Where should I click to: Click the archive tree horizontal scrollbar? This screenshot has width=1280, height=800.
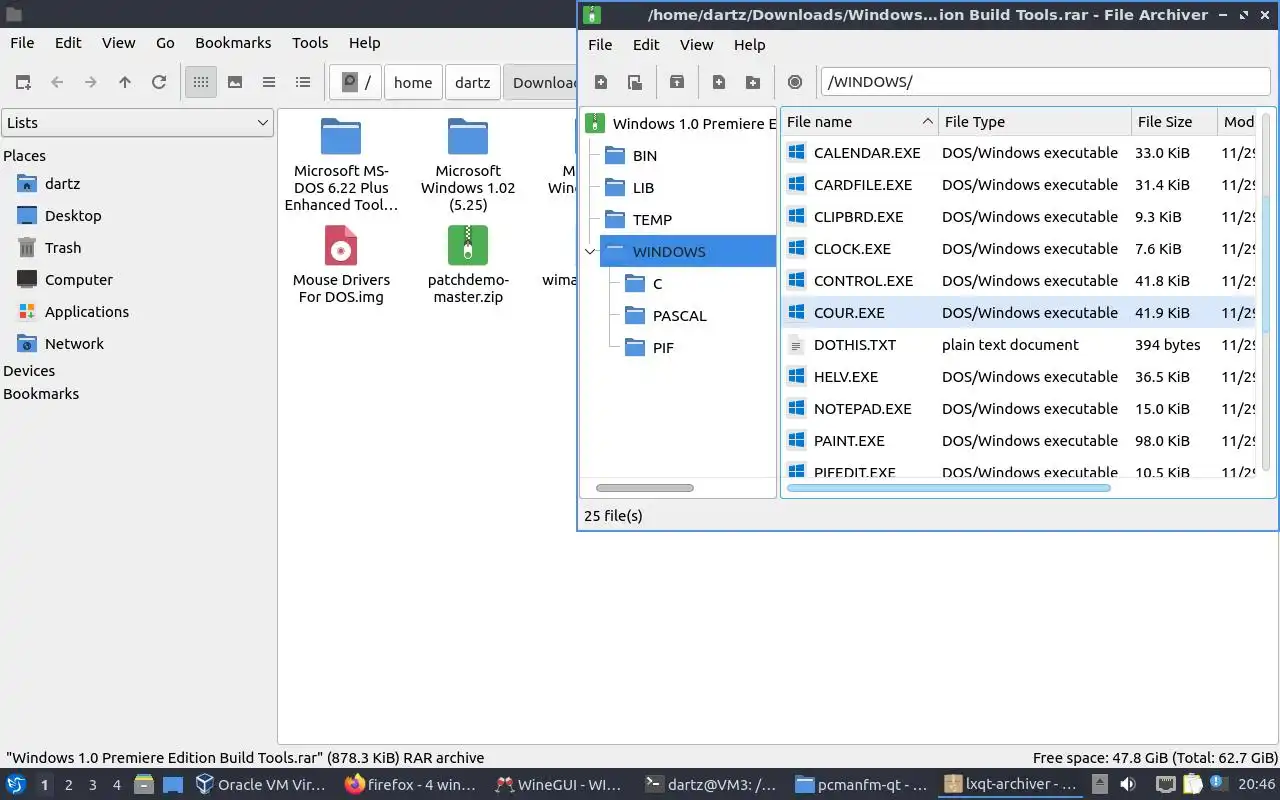645,488
